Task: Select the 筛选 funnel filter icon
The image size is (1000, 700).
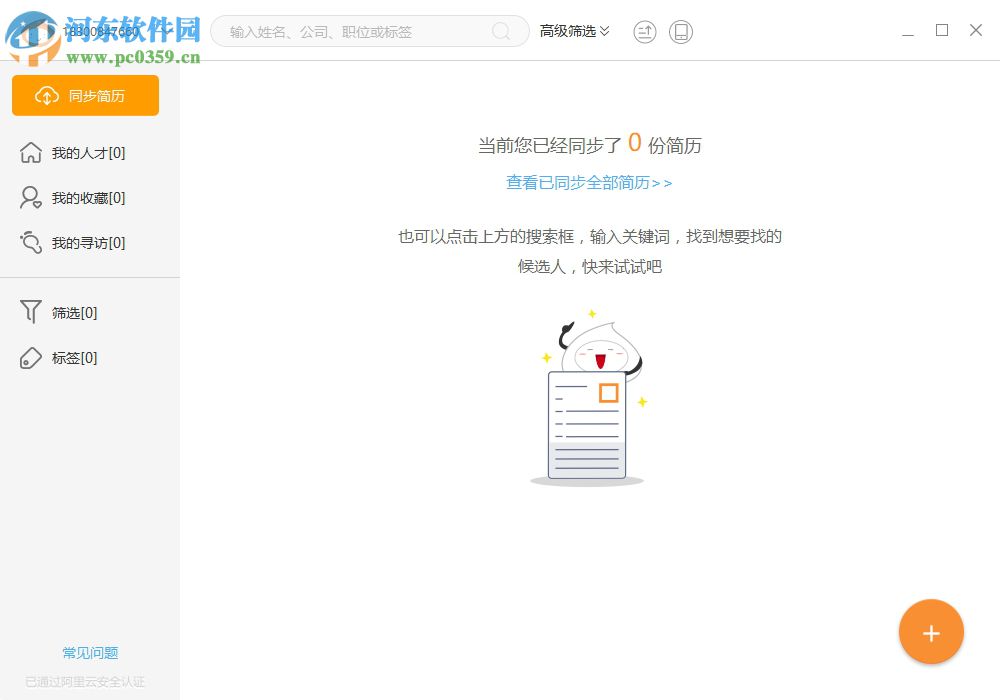Action: [29, 312]
